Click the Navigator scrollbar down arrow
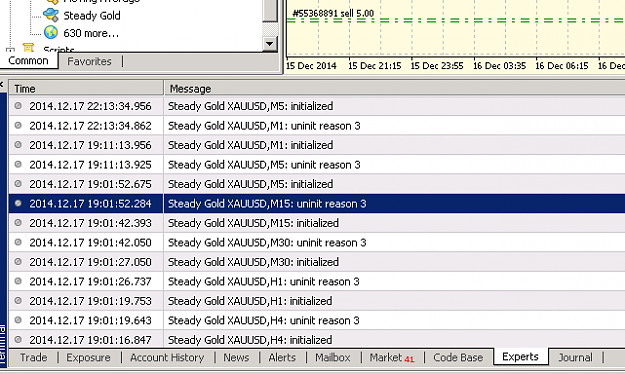 point(270,43)
